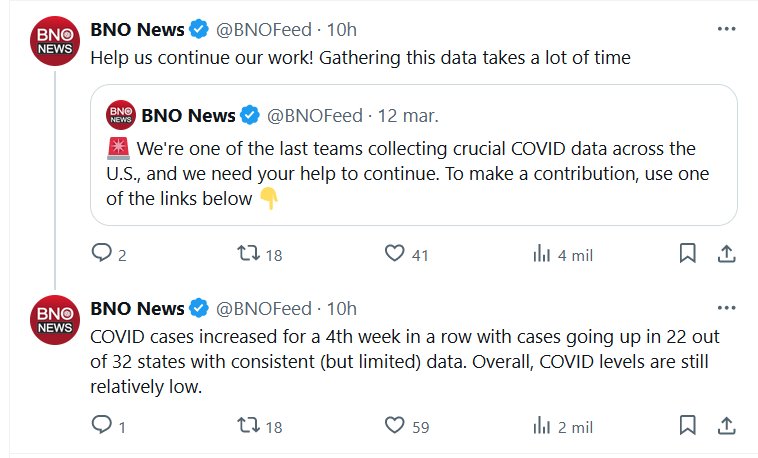This screenshot has width=758, height=458.
Task: Open the @BNOFeed handle on the first tweet
Action: click(264, 30)
